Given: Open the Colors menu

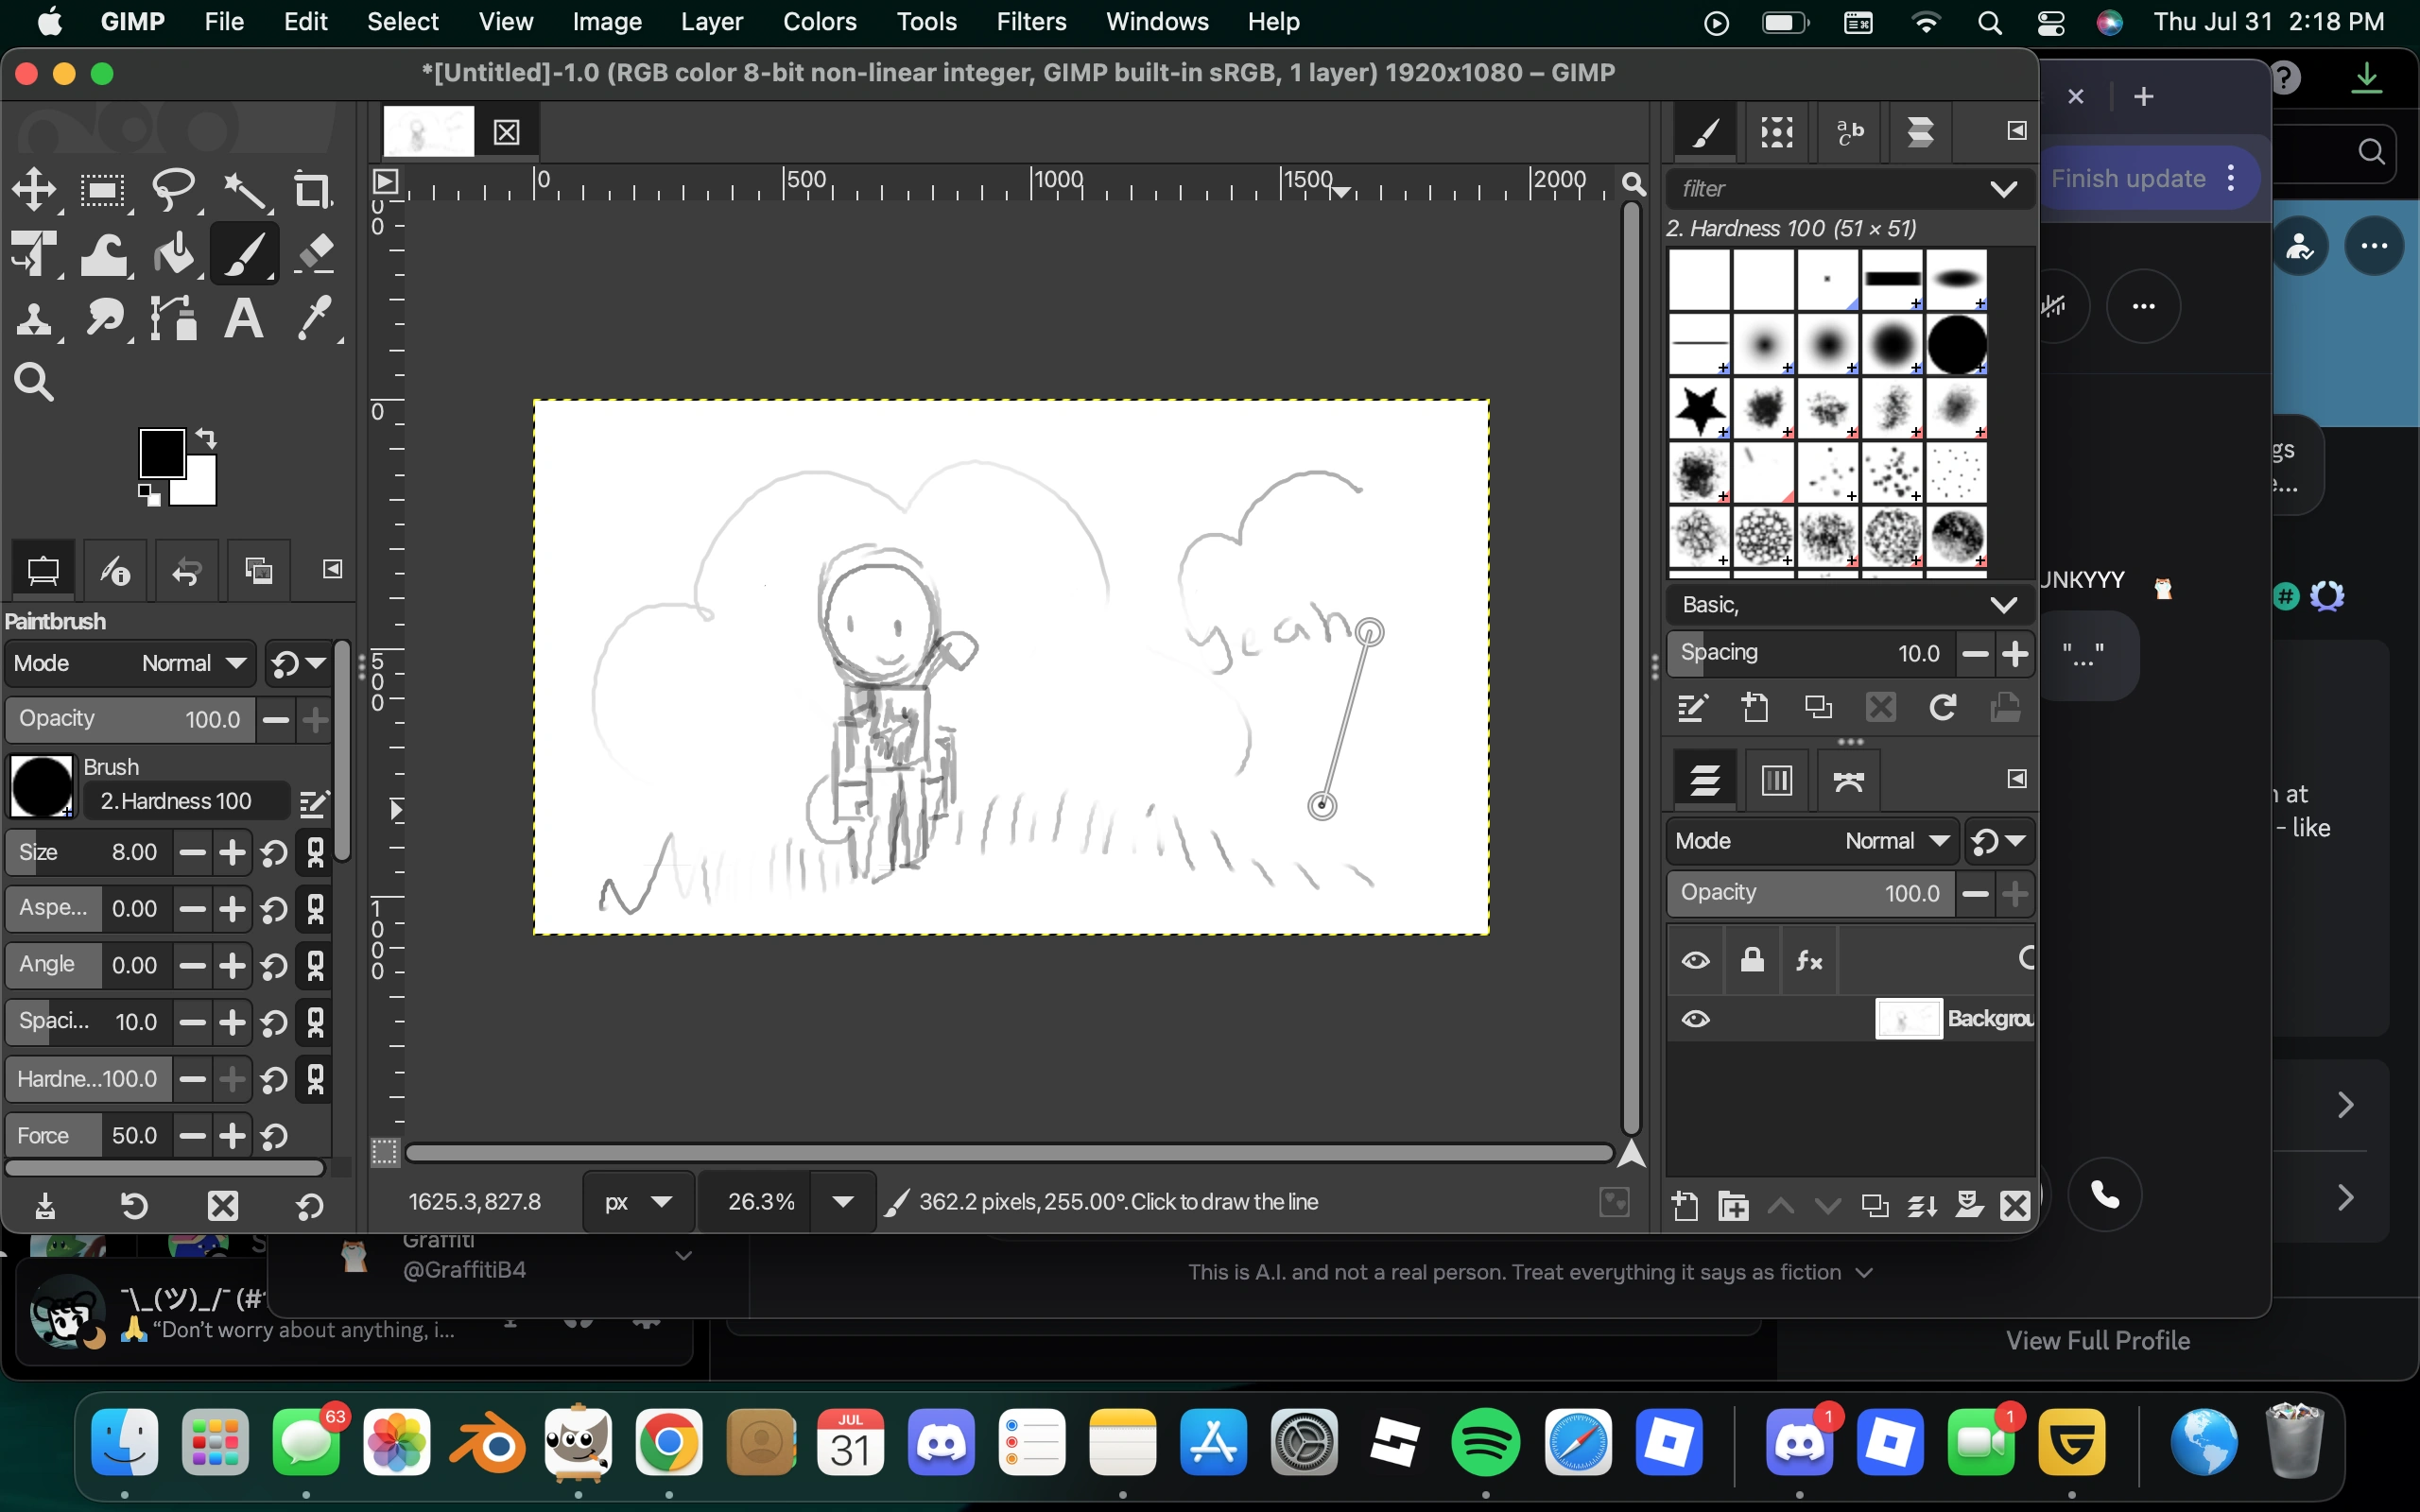Looking at the screenshot, I should coord(818,21).
